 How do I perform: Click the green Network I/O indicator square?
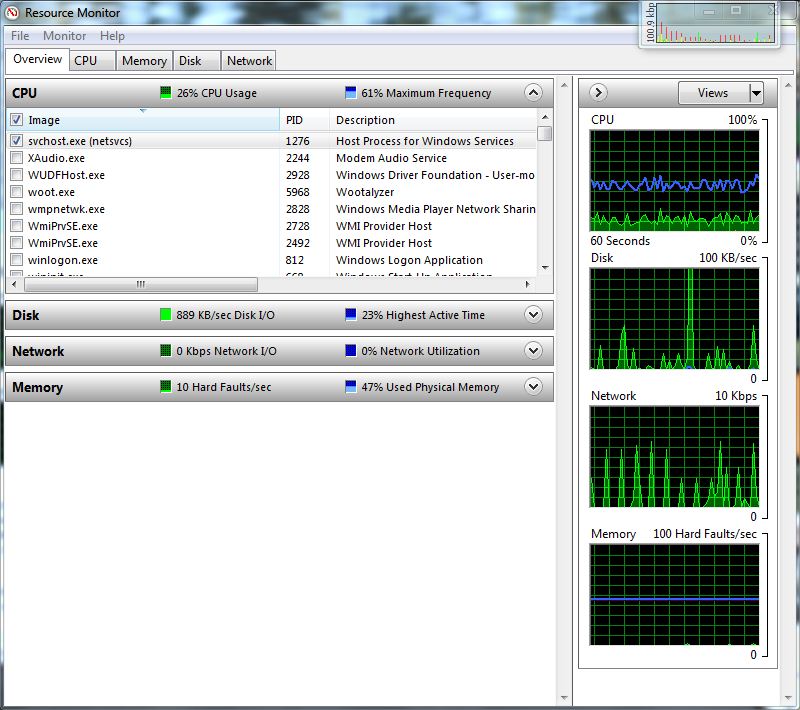pos(165,350)
